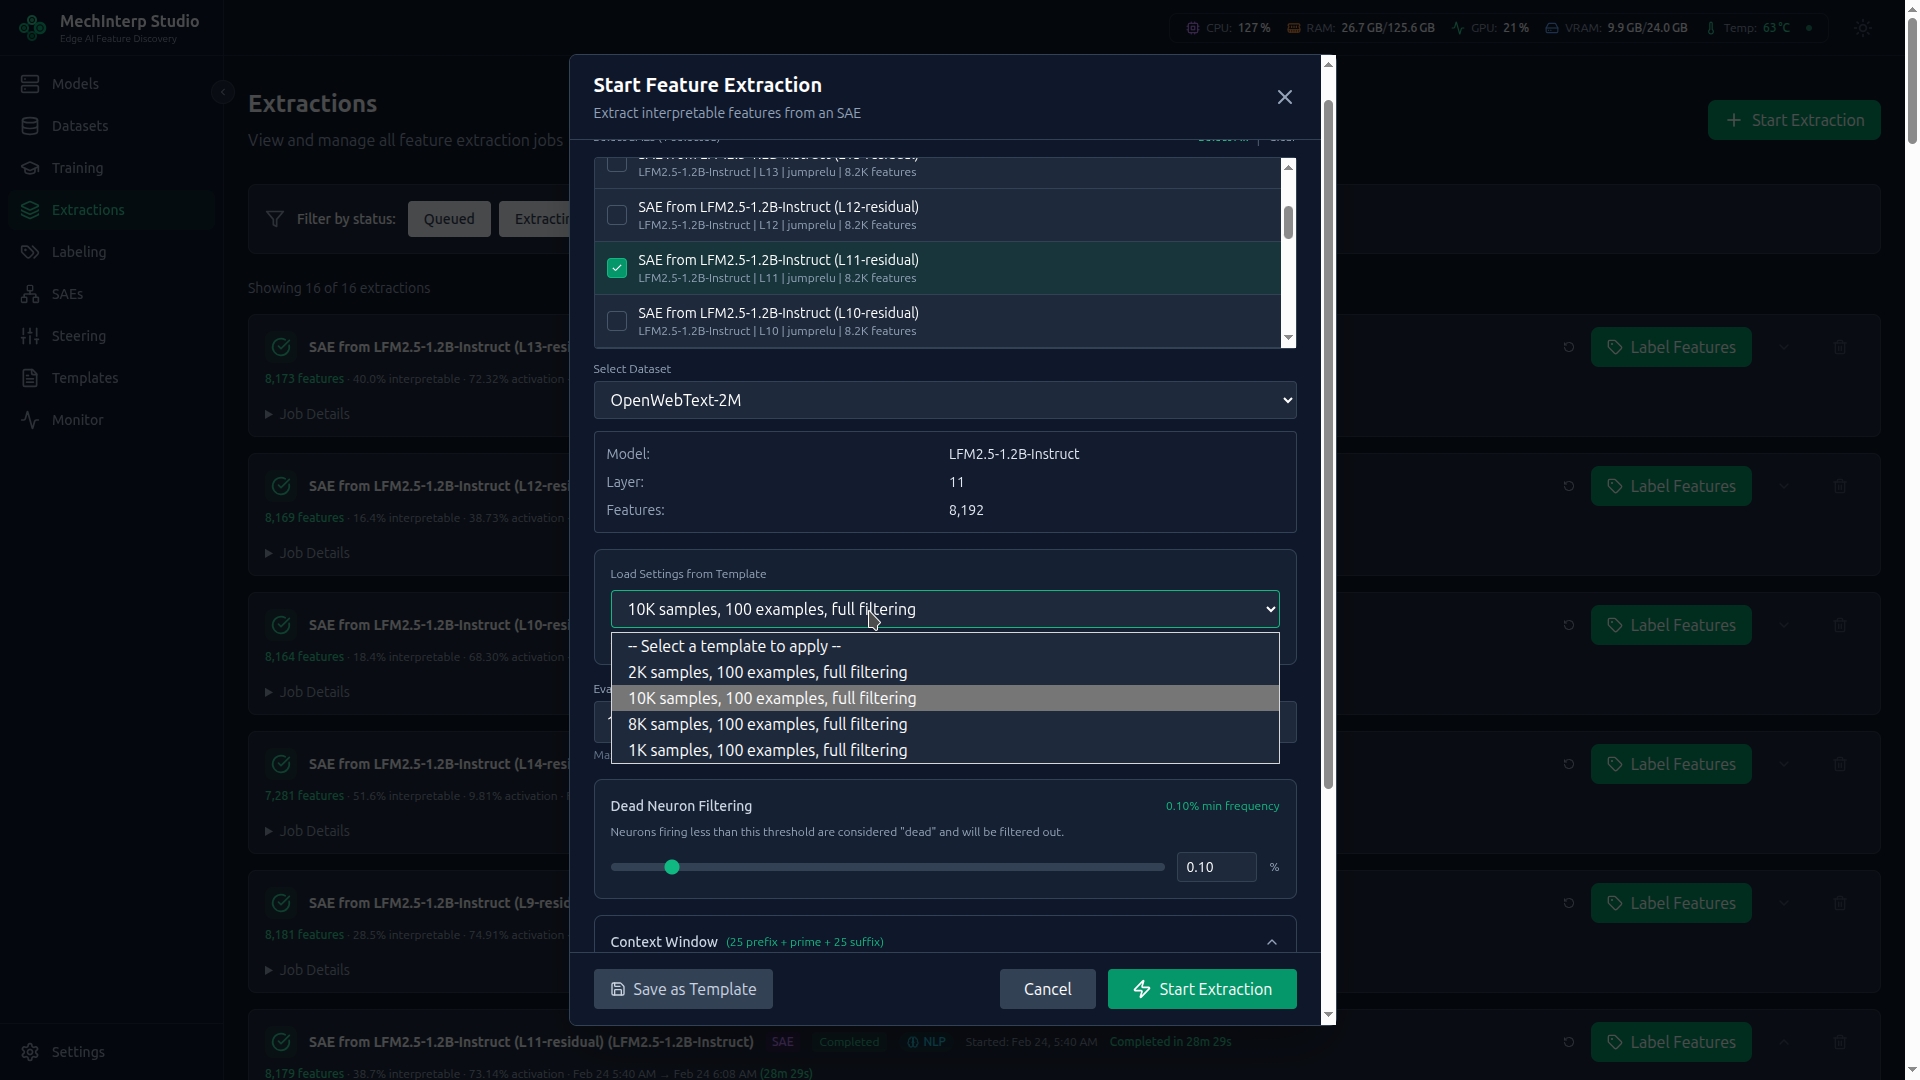Viewport: 1920px width, 1080px height.
Task: Collapse the Context Window section chevron
Action: click(x=1272, y=942)
